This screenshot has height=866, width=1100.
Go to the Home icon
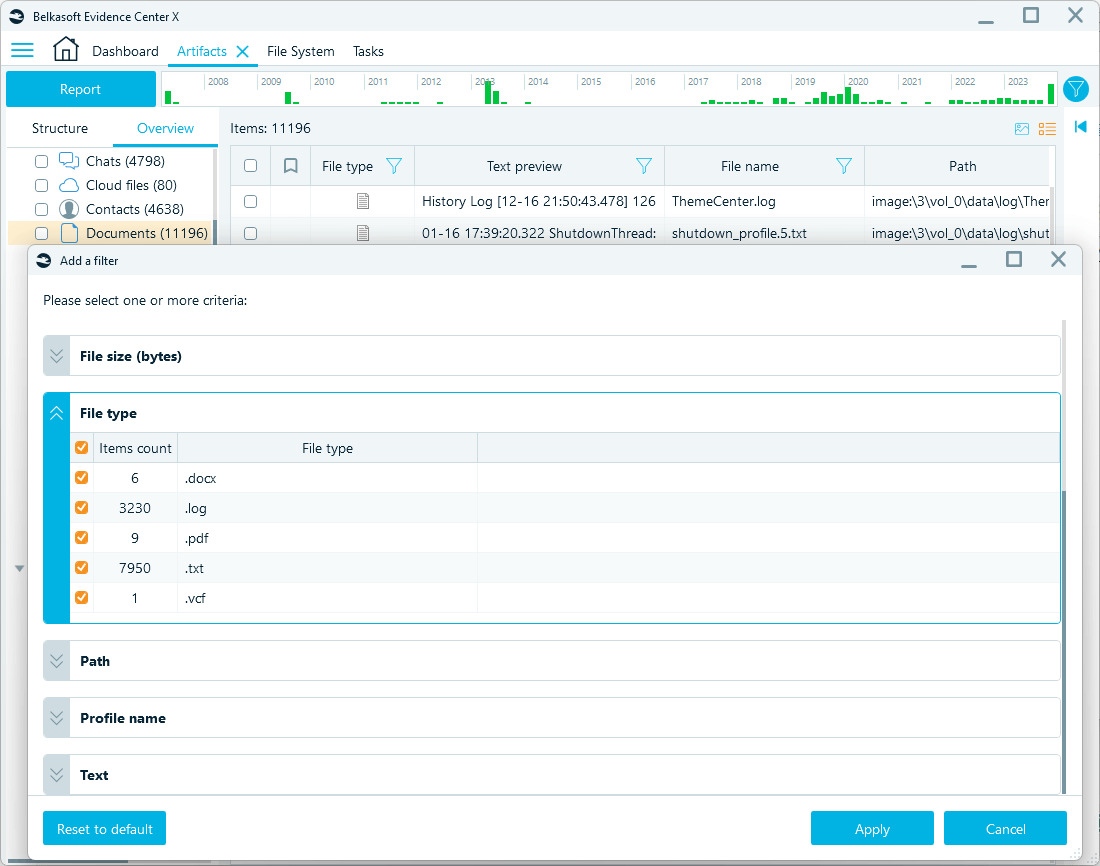point(66,49)
